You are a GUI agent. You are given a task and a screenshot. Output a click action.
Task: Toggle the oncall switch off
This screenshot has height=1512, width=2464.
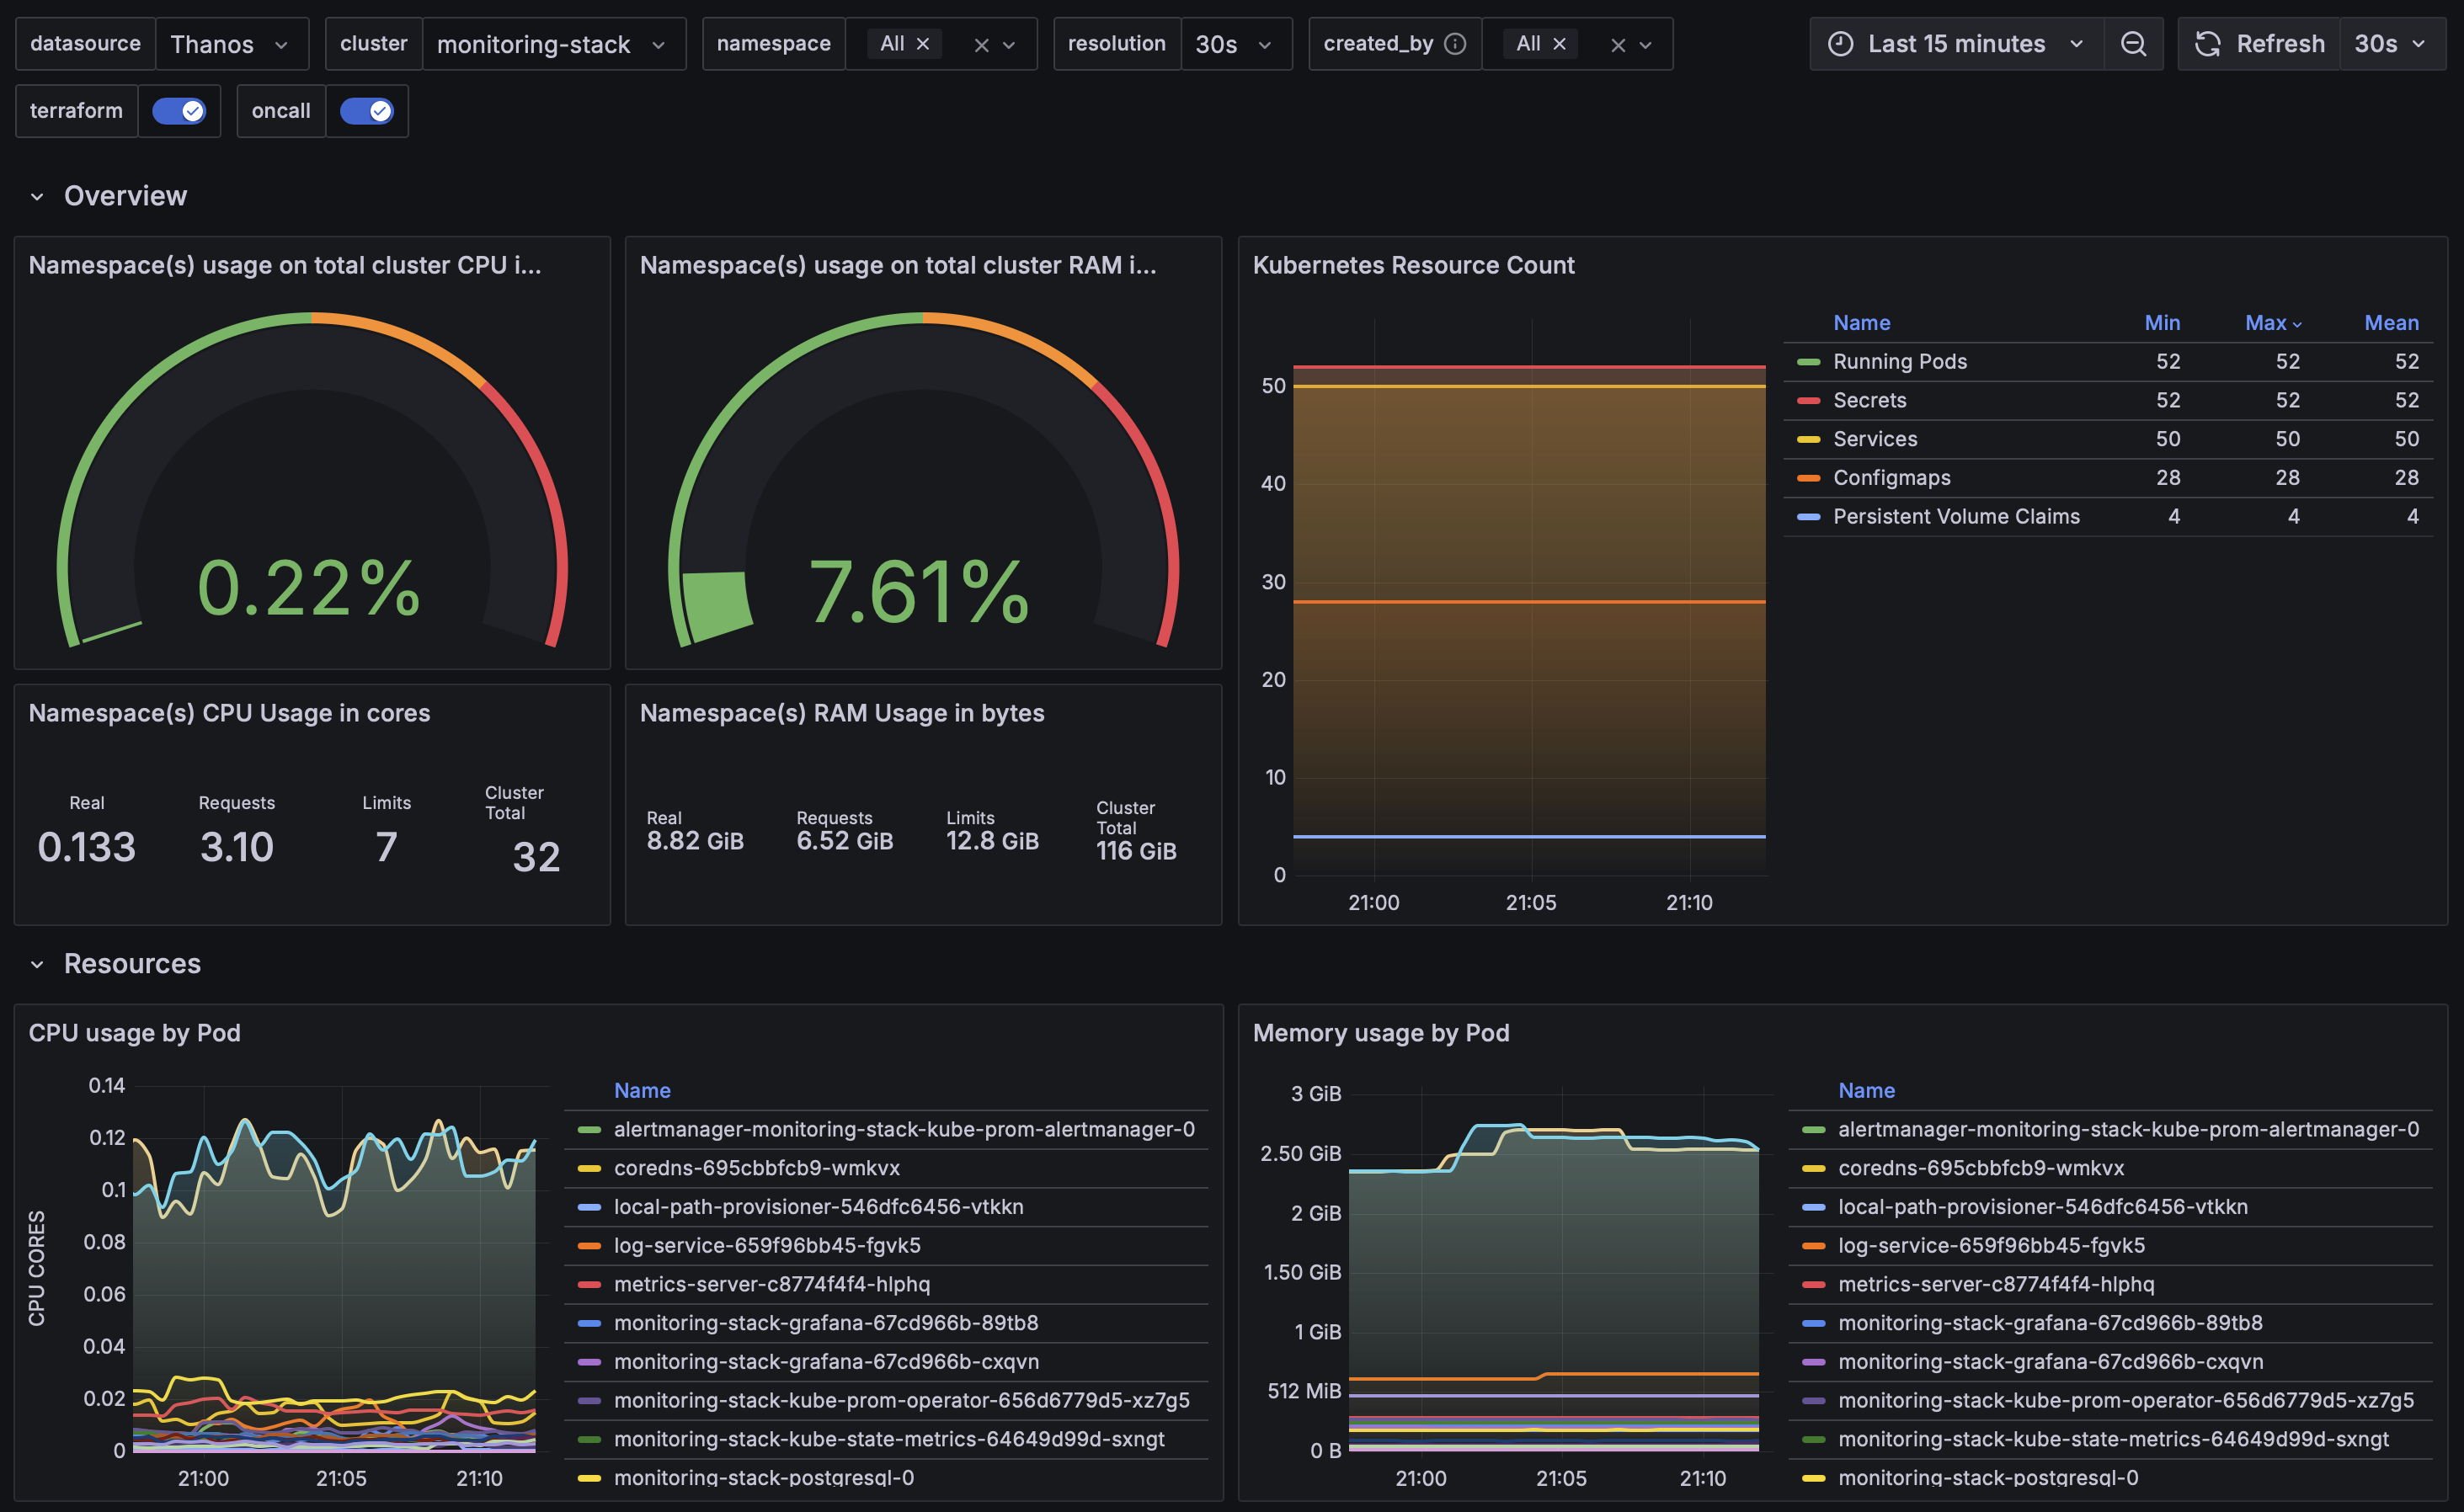pos(366,111)
